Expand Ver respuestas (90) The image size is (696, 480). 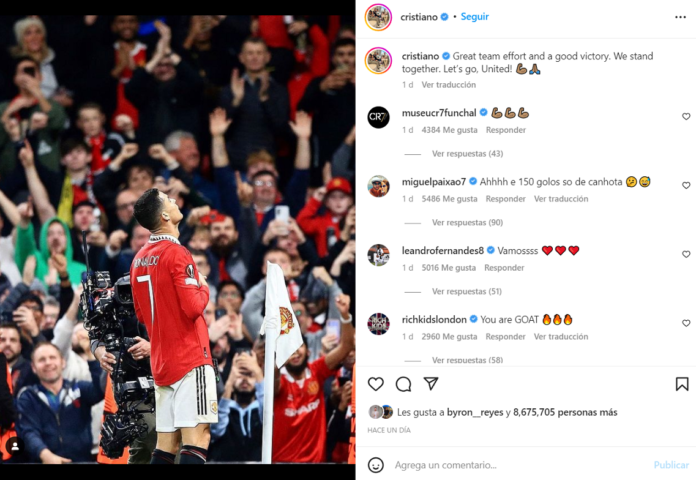[467, 222]
